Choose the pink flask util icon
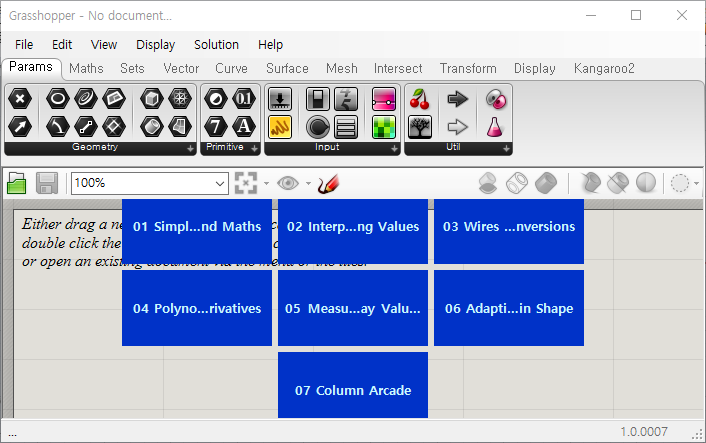This screenshot has height=443, width=706. [x=495, y=127]
